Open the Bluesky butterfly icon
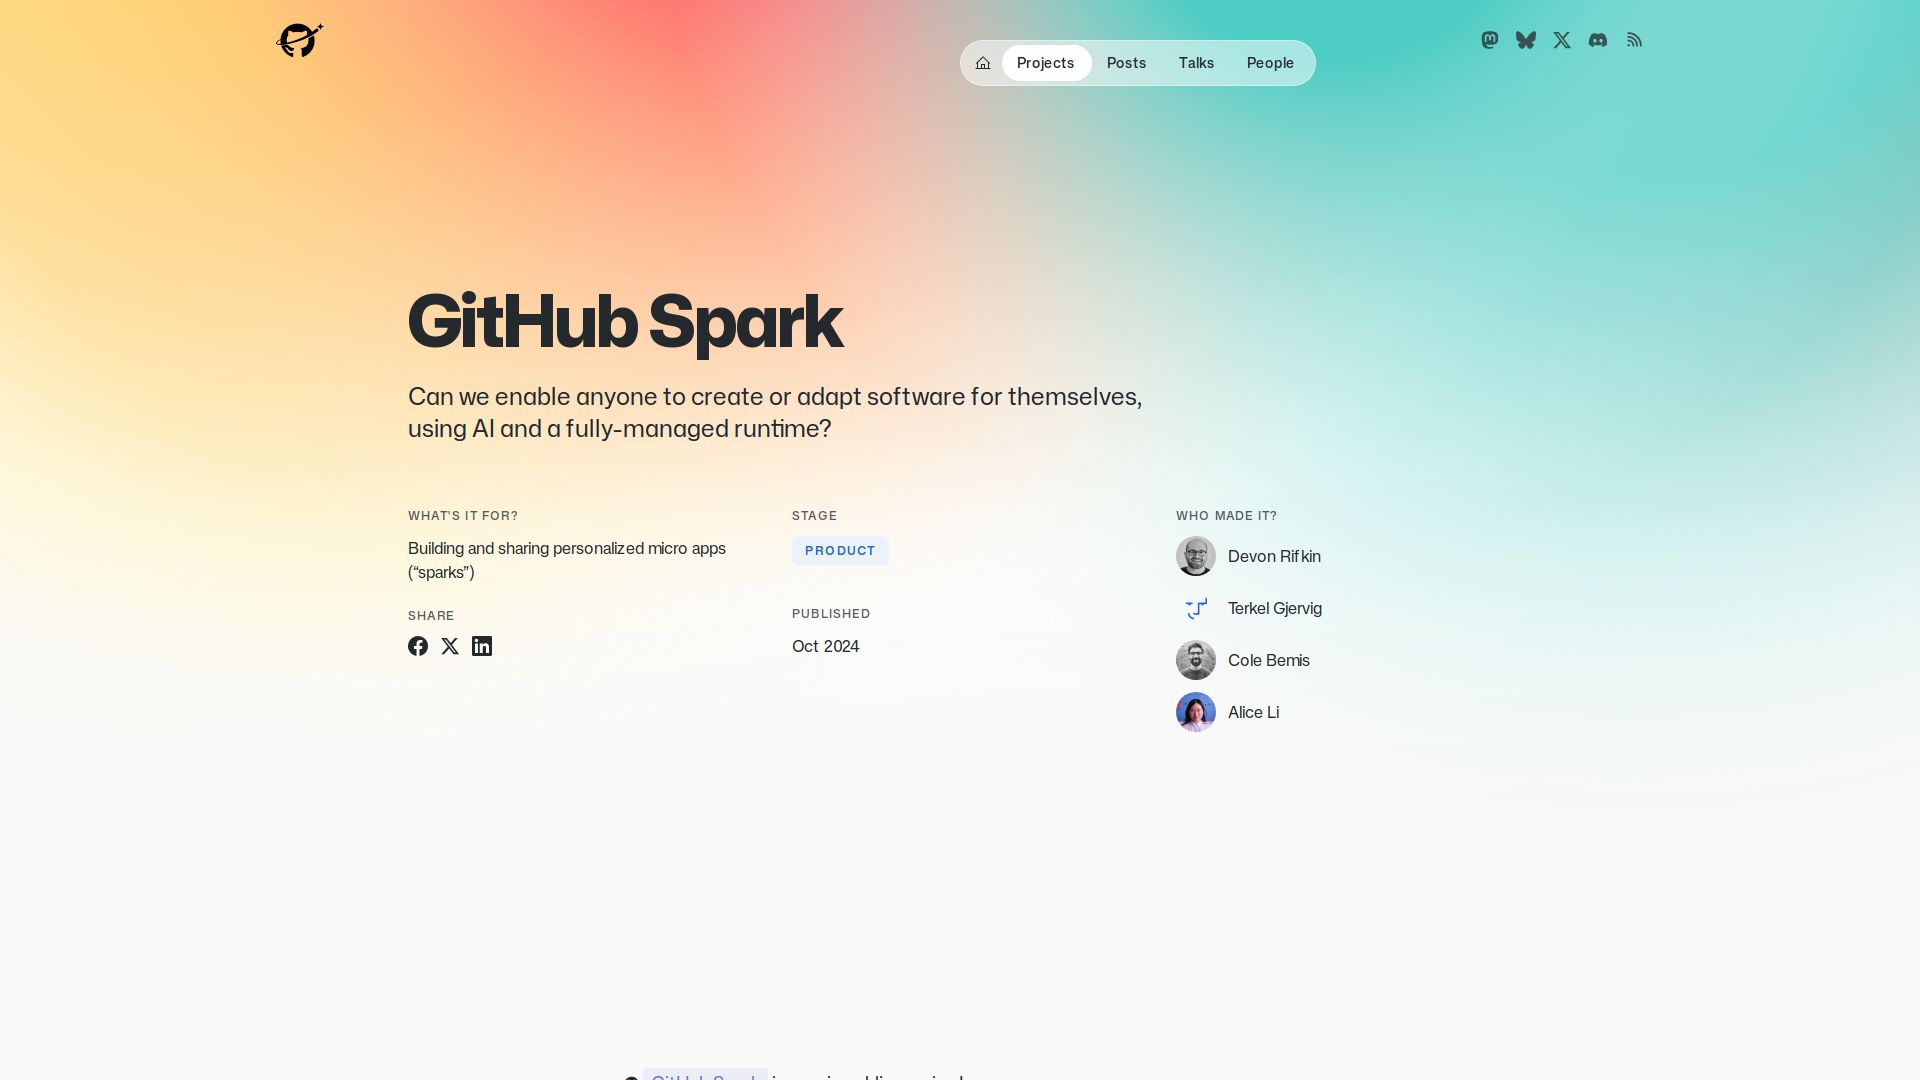 (1526, 40)
